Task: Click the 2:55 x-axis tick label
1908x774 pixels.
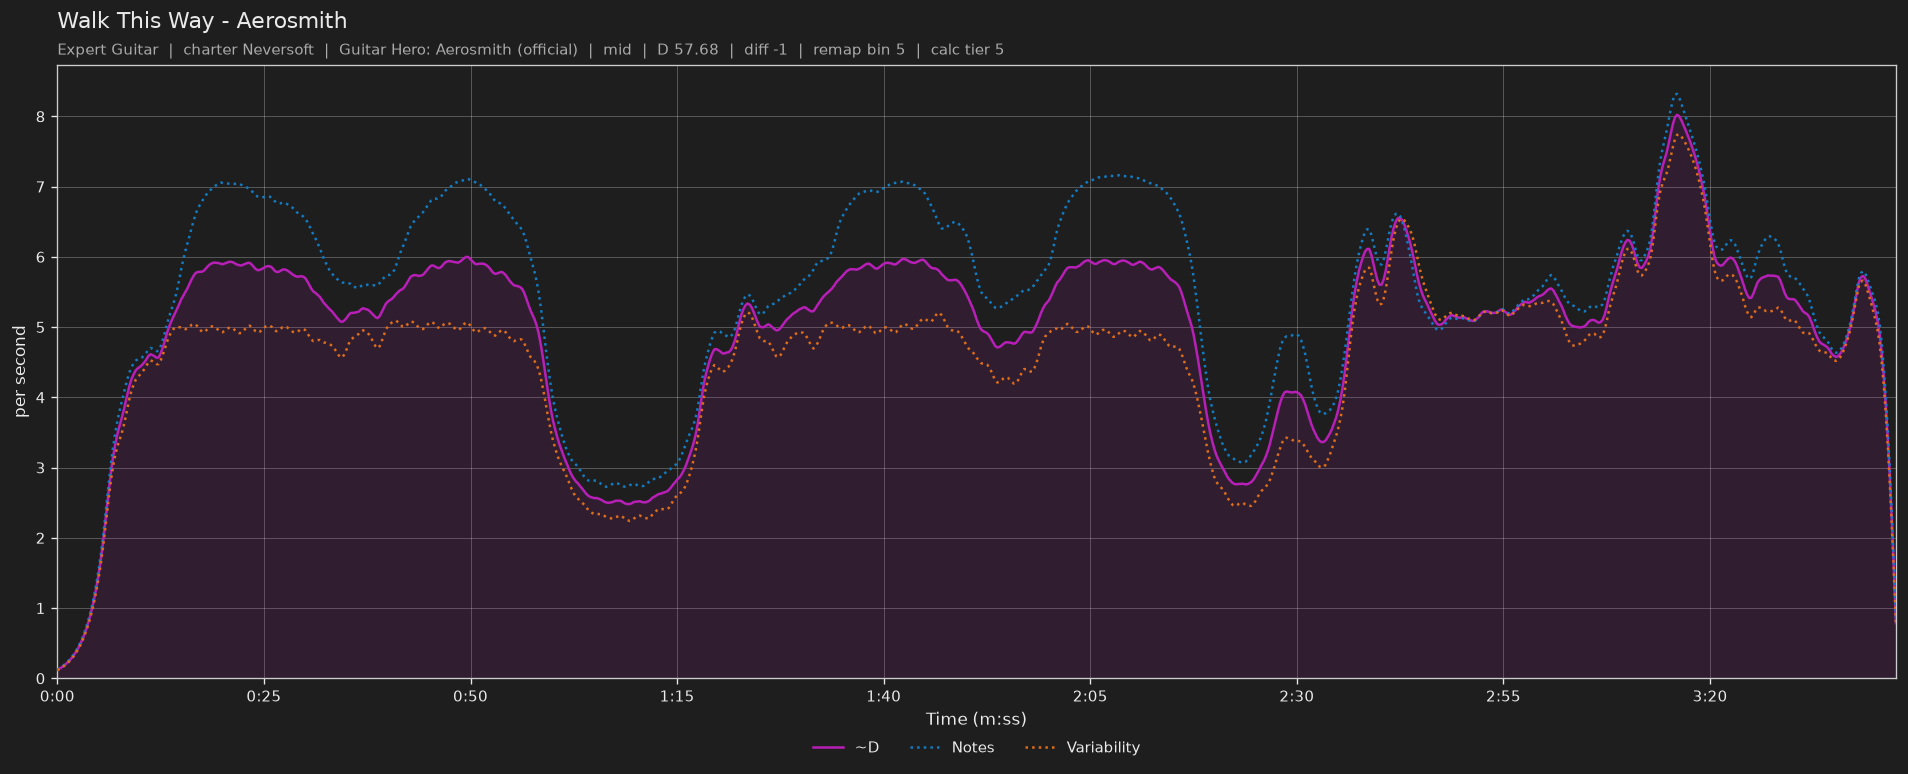Action: click(1503, 696)
